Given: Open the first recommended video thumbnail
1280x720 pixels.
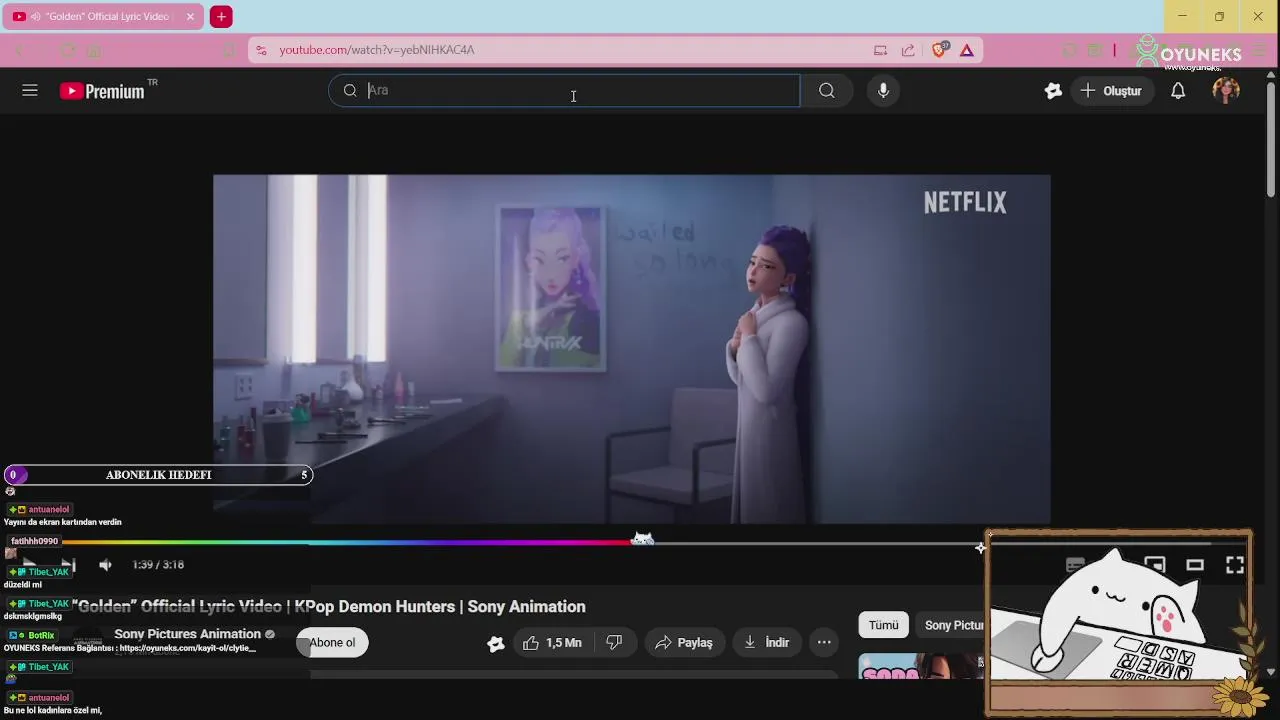Looking at the screenshot, I should point(921,666).
